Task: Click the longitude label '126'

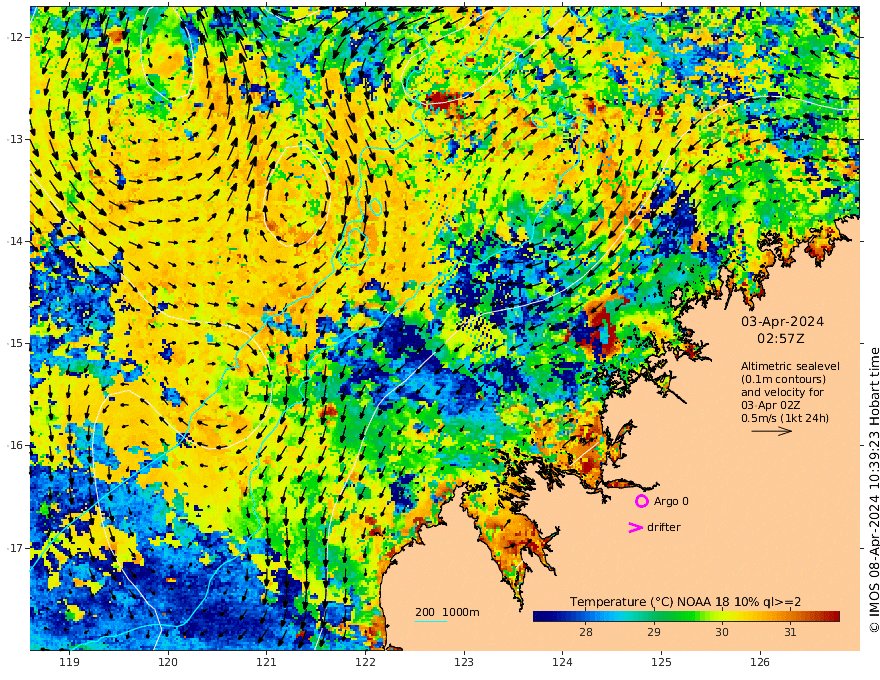Action: 760,662
